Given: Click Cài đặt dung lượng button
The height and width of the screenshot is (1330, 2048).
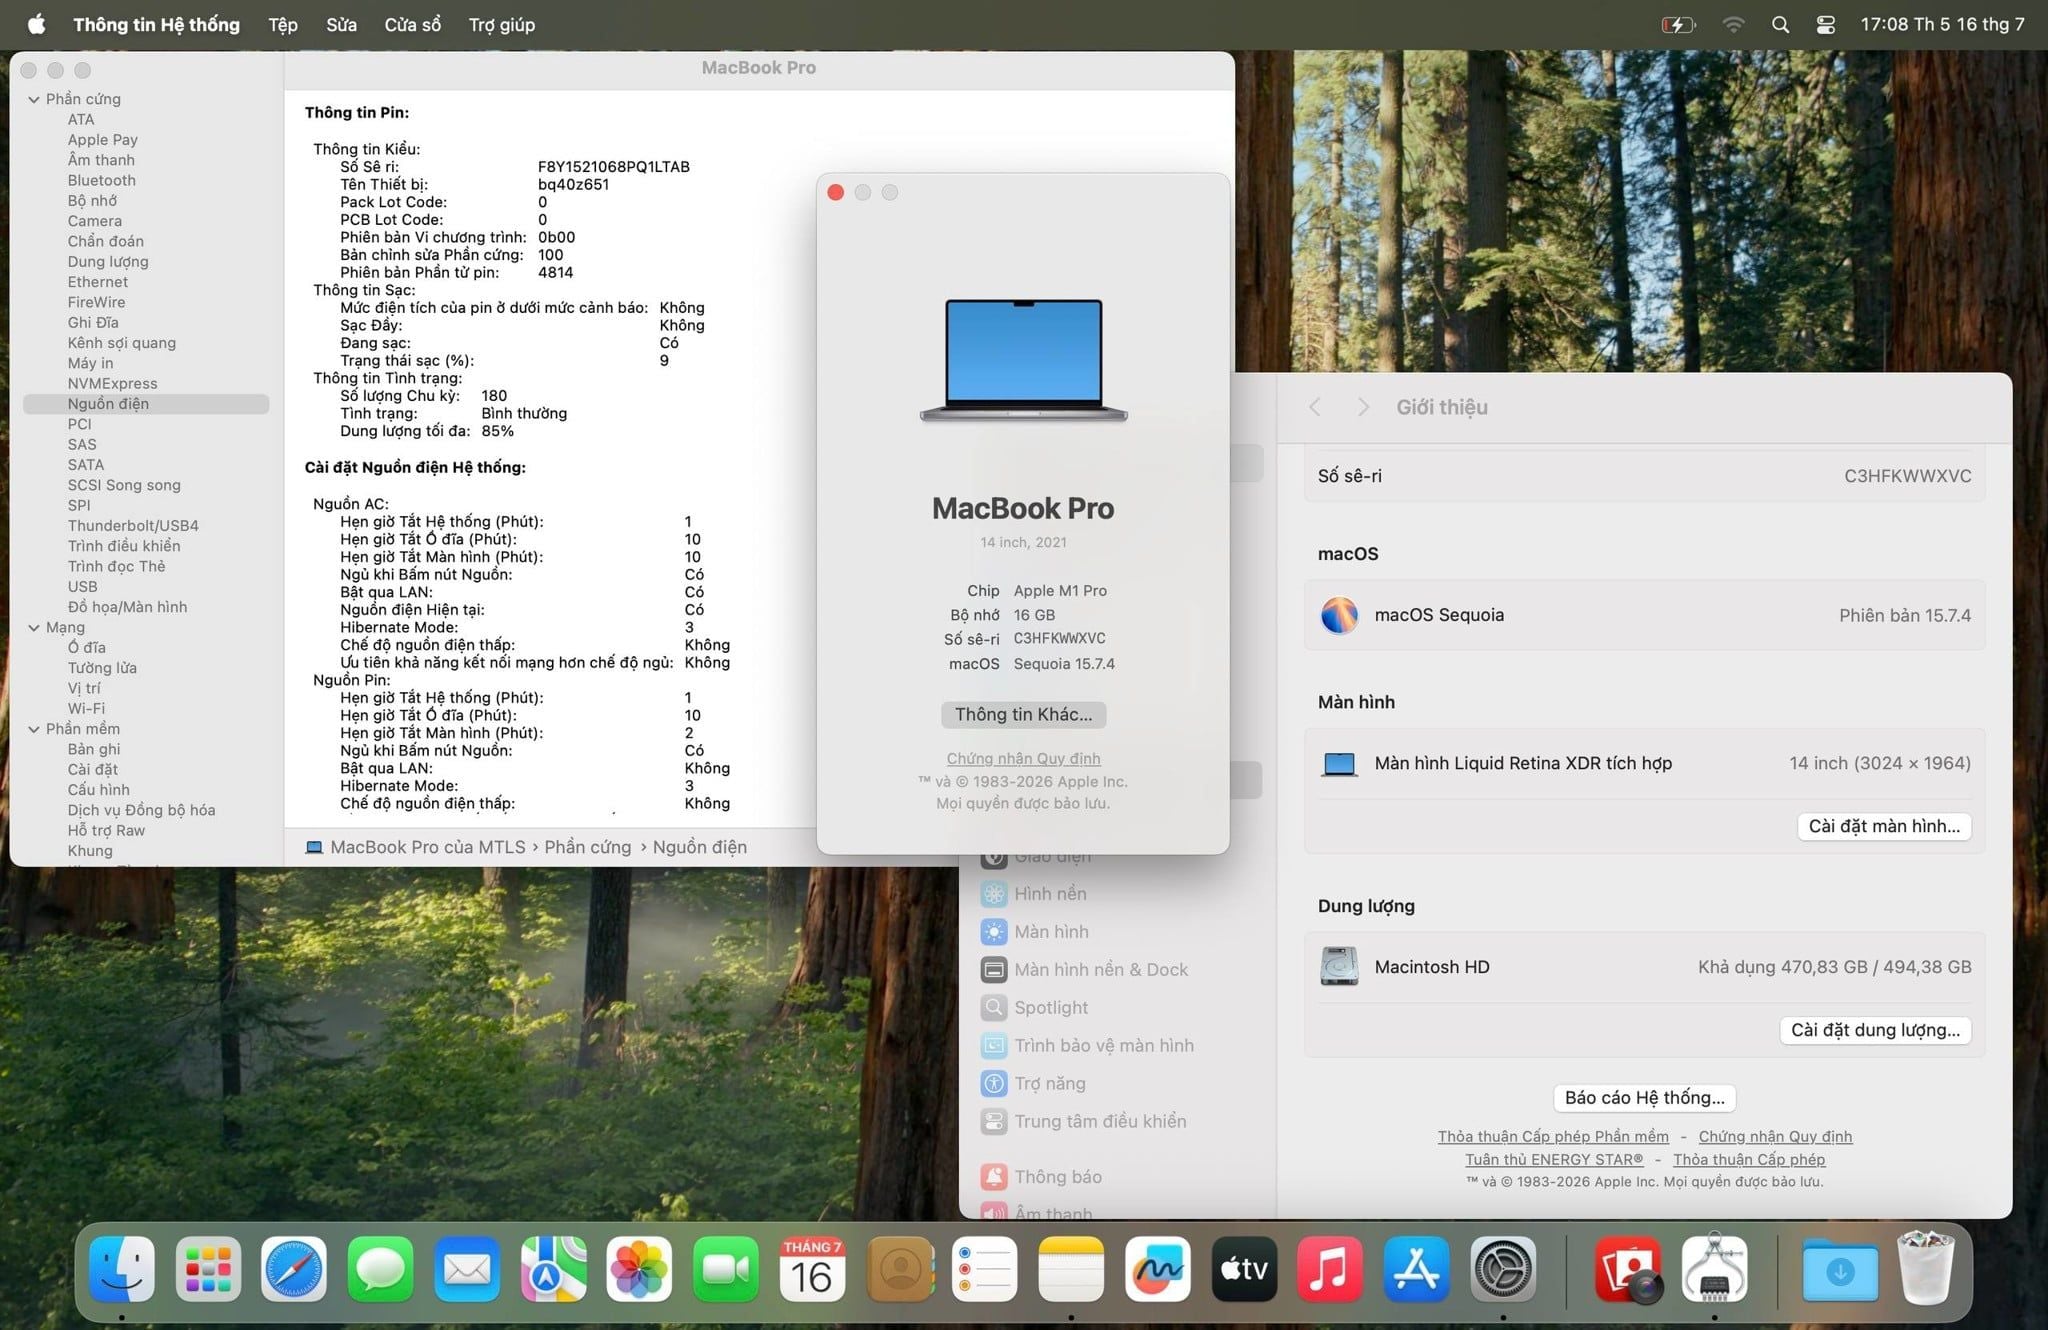Looking at the screenshot, I should pyautogui.click(x=1875, y=1030).
